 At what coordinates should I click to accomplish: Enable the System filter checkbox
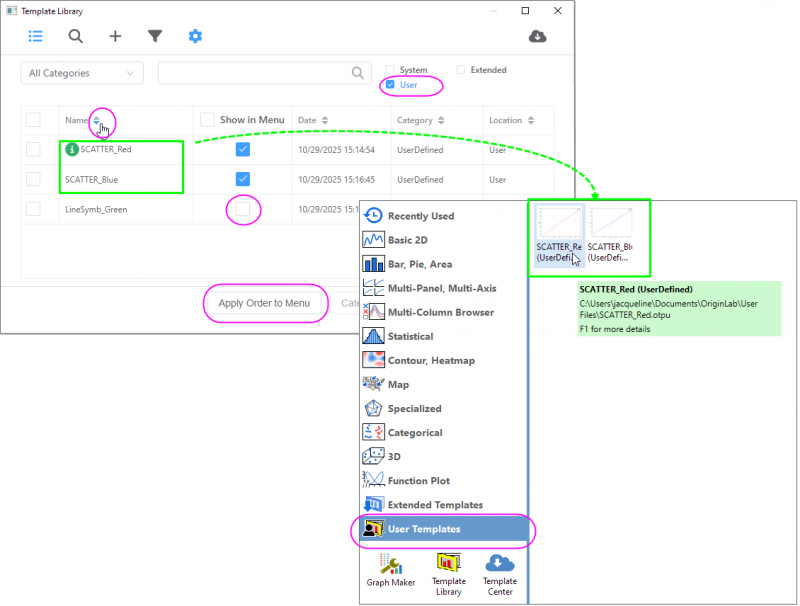pos(391,70)
